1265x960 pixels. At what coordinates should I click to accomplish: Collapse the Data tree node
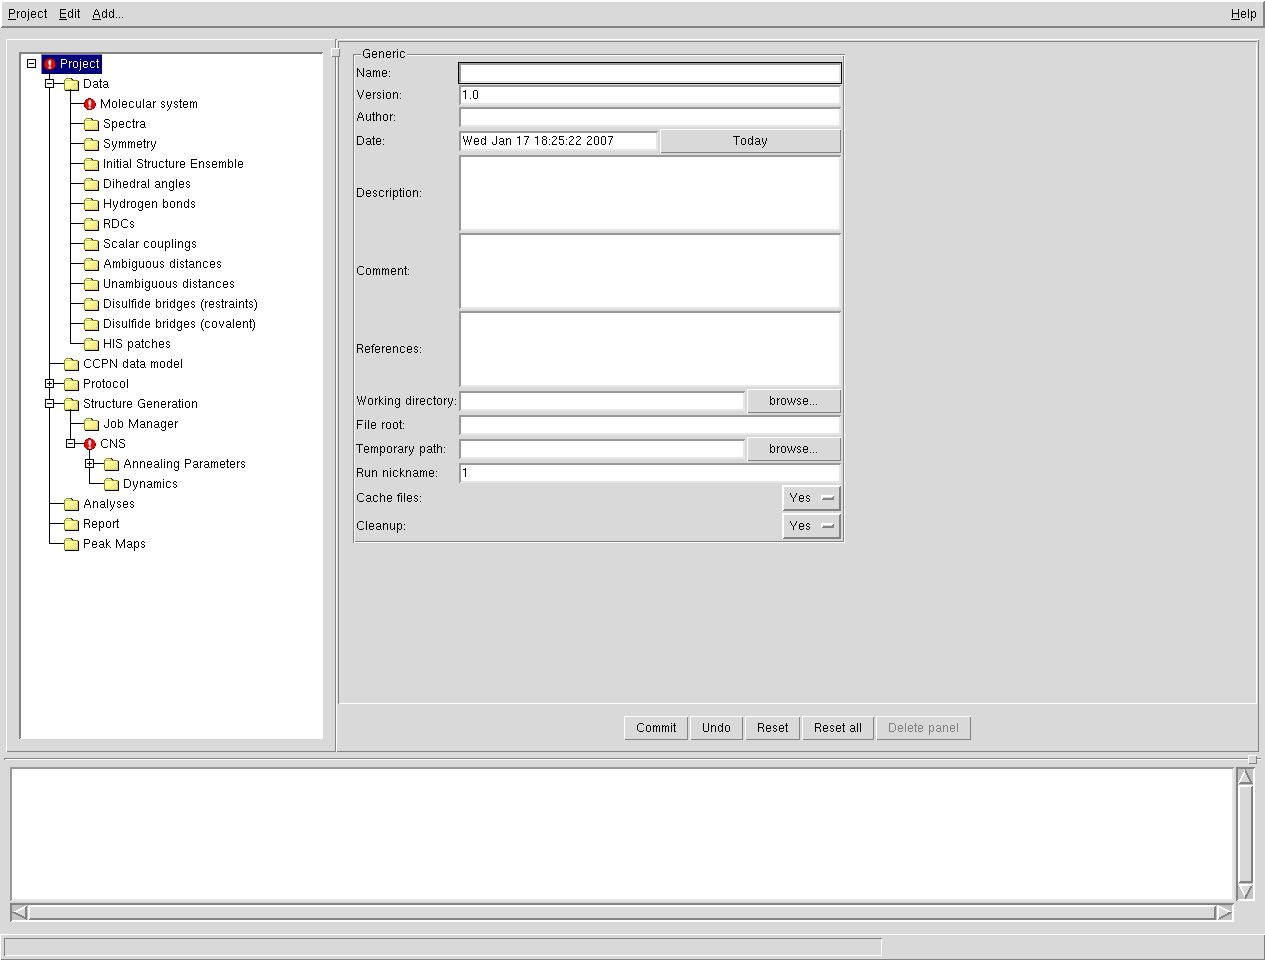[50, 84]
